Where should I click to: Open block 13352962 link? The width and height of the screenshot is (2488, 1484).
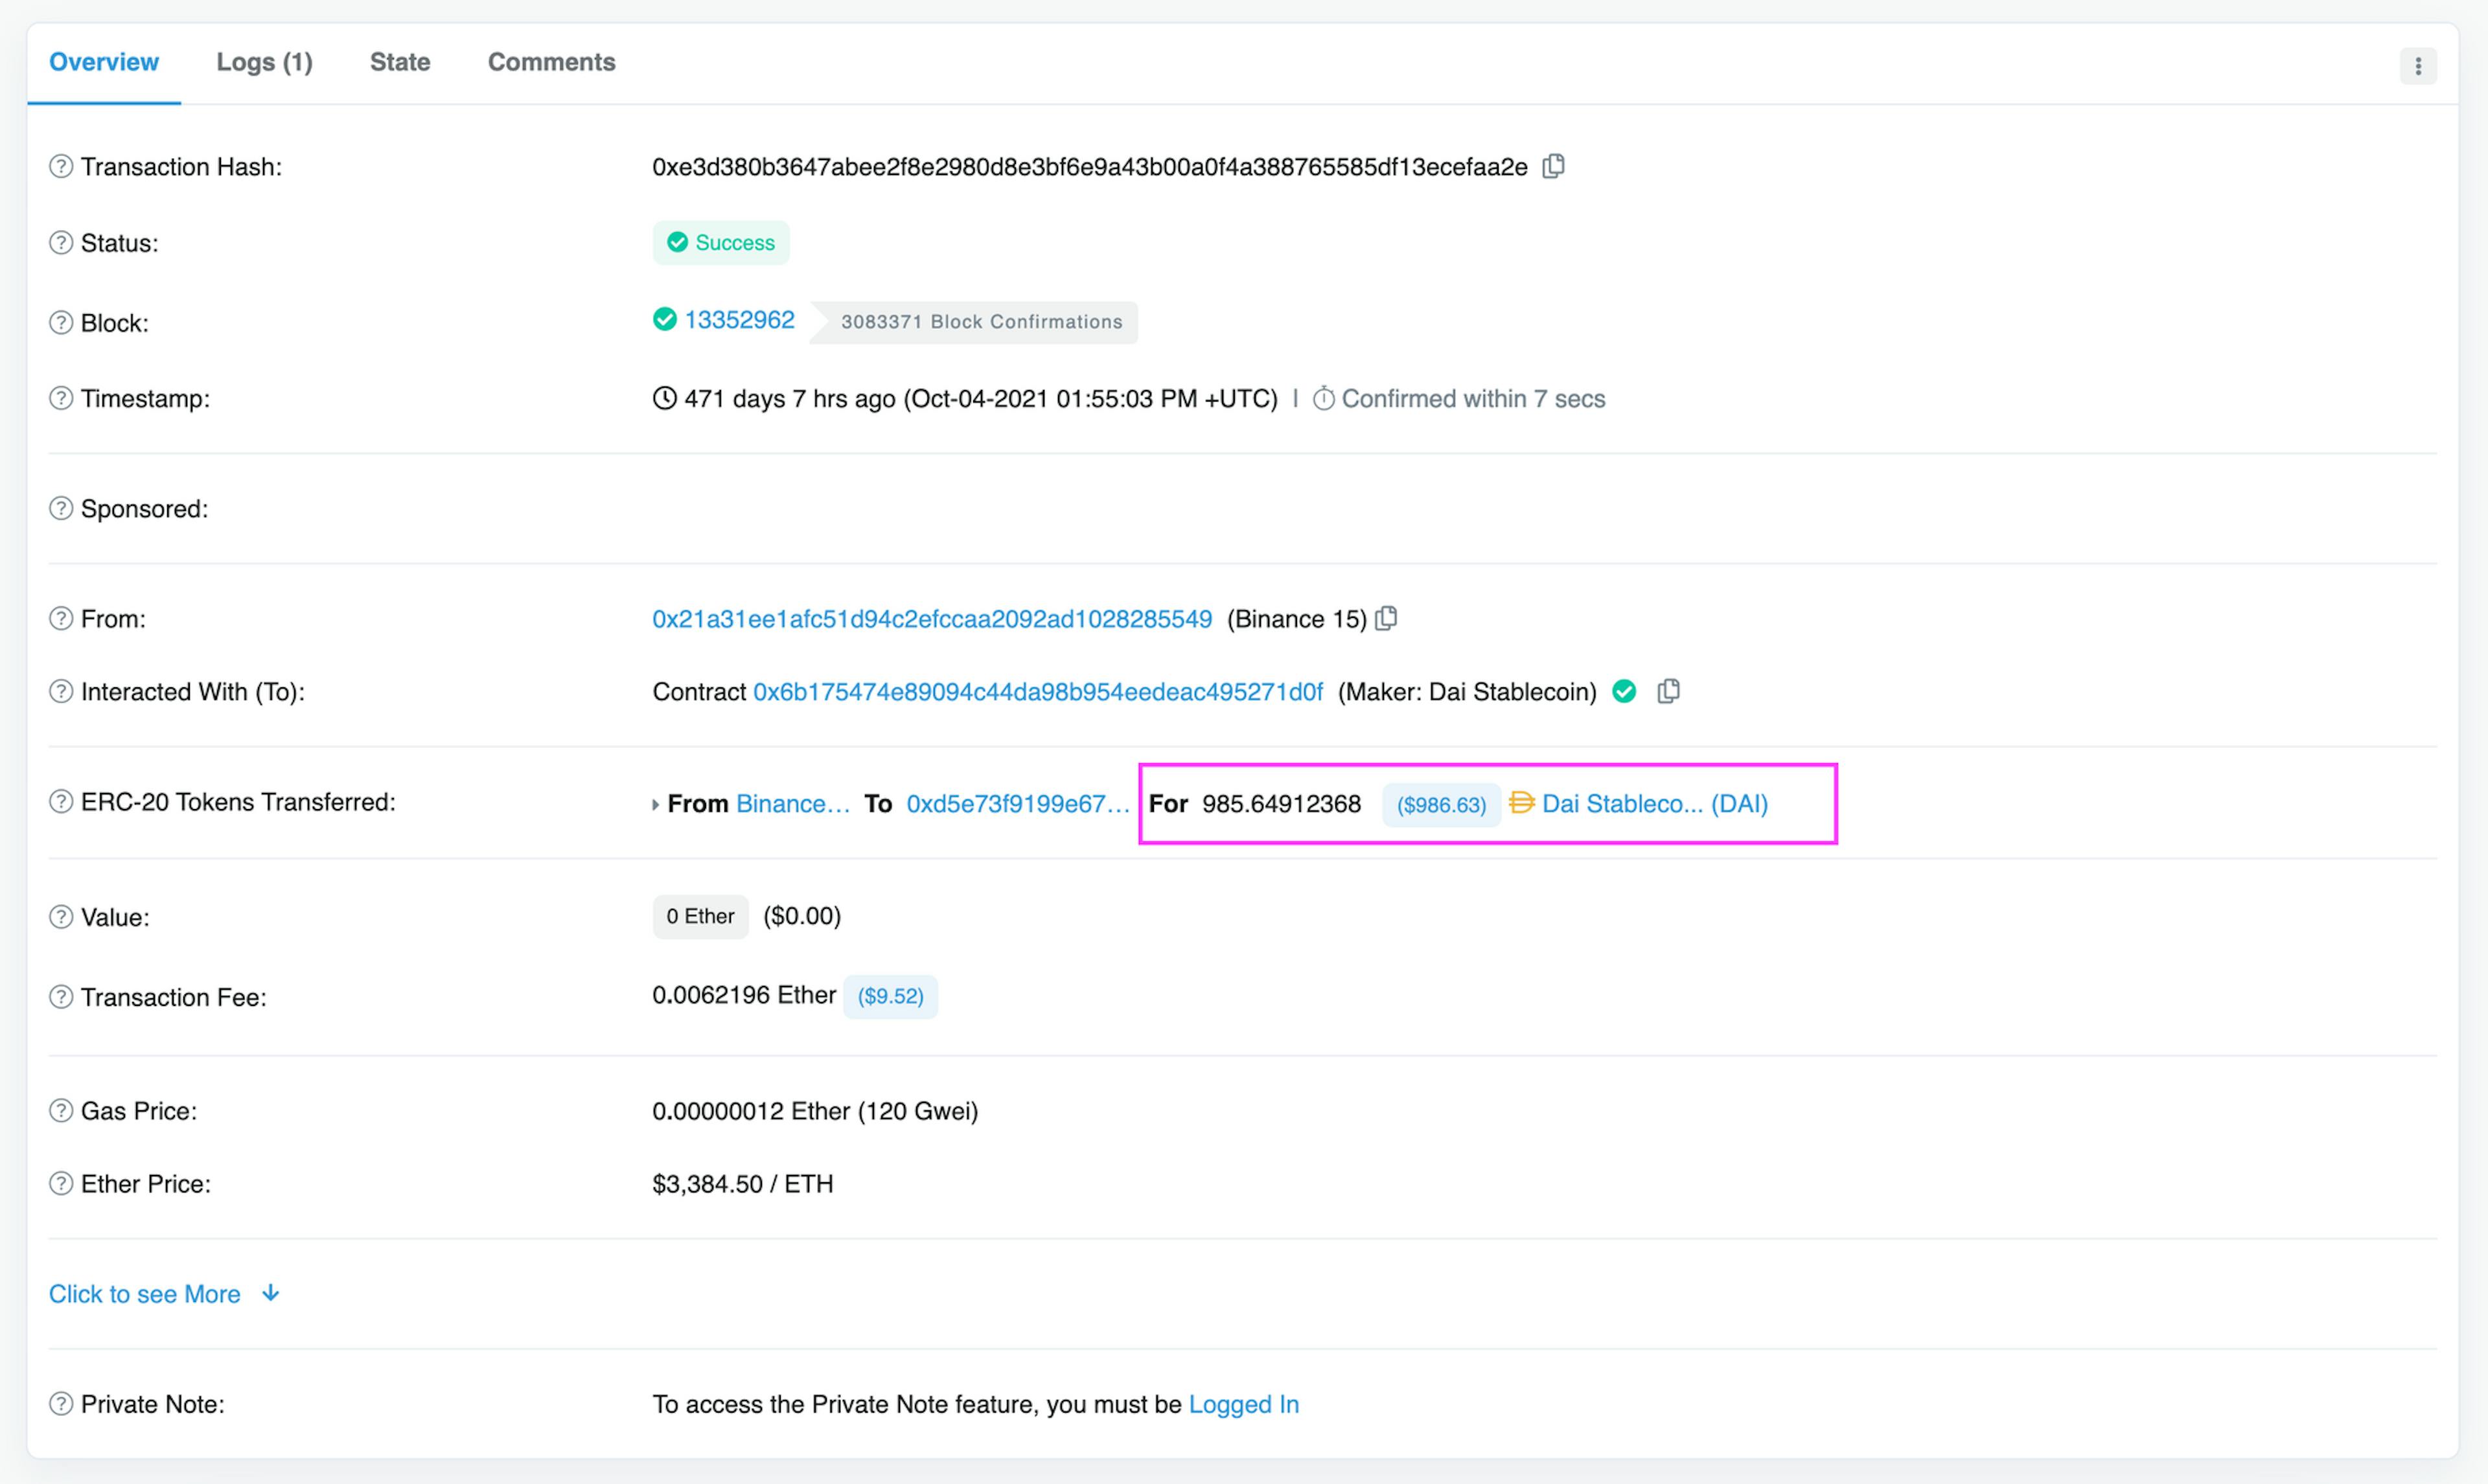tap(739, 320)
